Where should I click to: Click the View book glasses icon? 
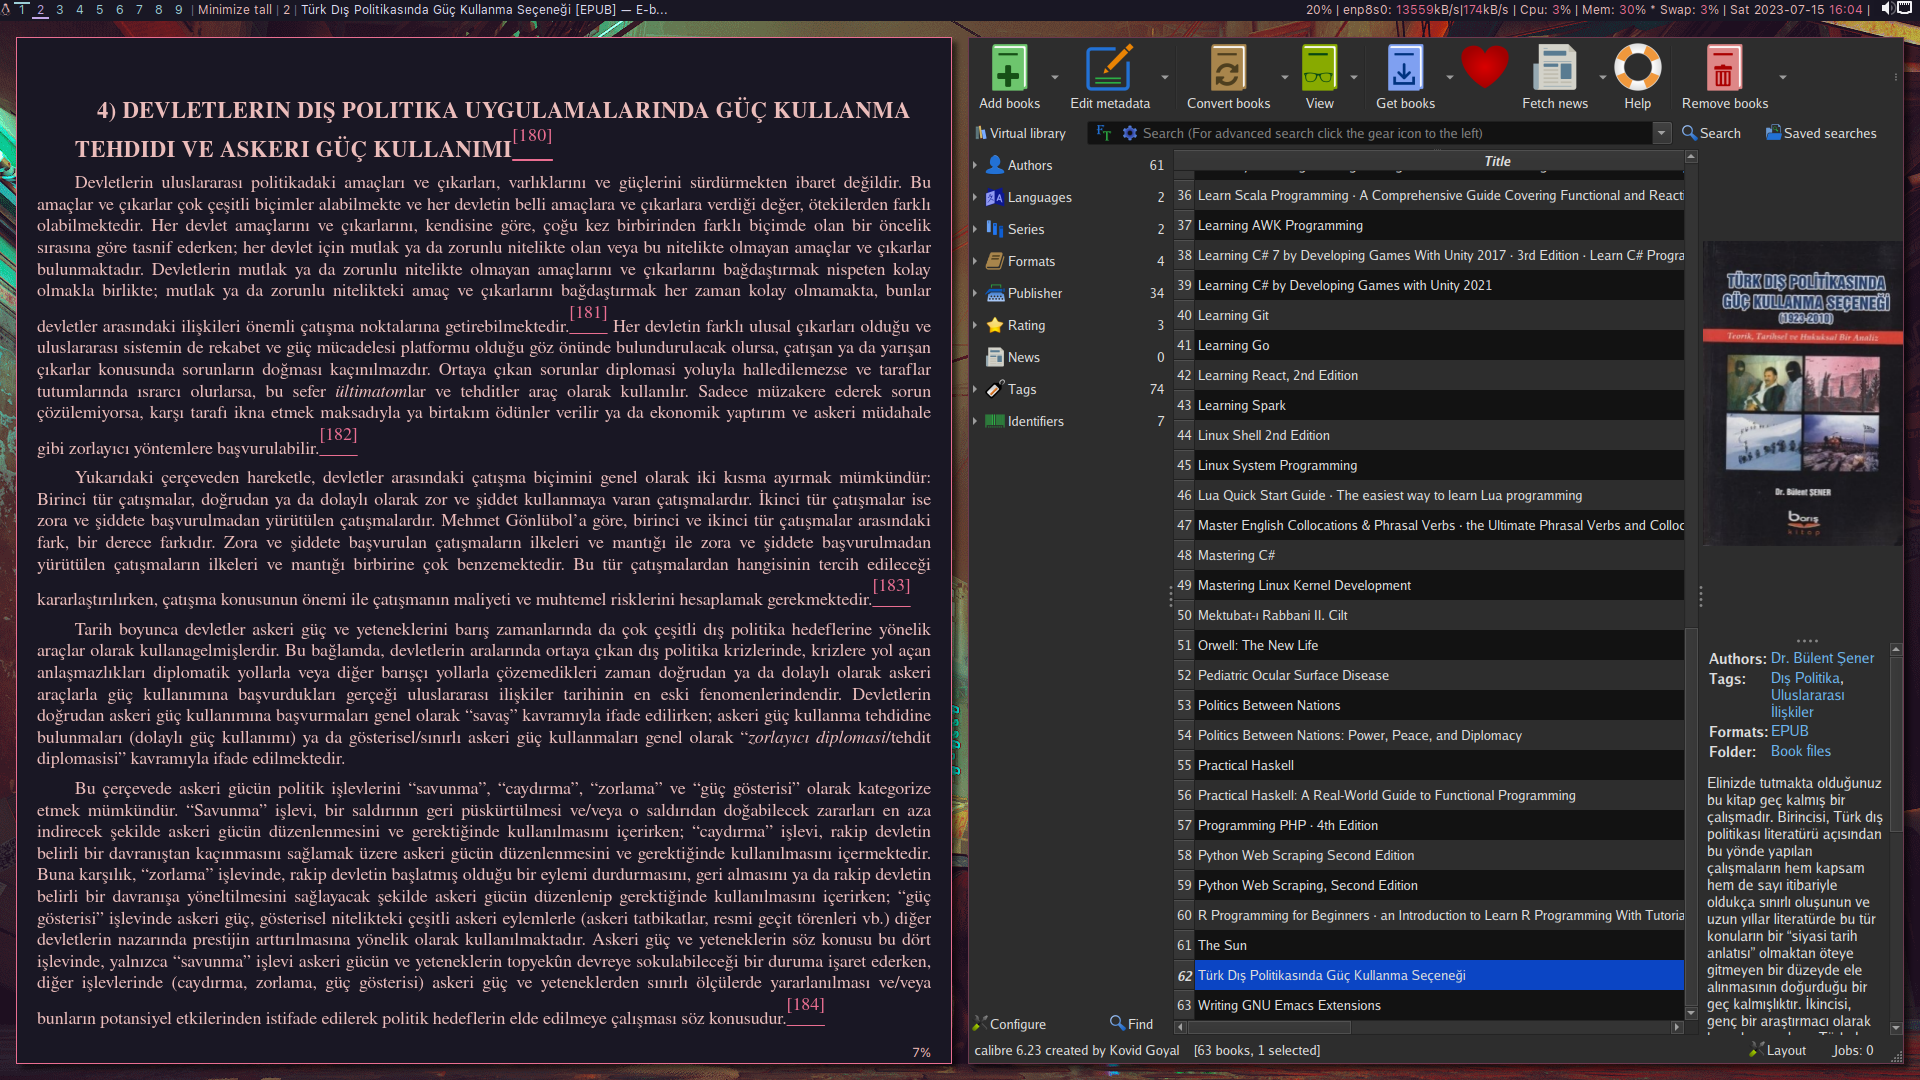1318,70
